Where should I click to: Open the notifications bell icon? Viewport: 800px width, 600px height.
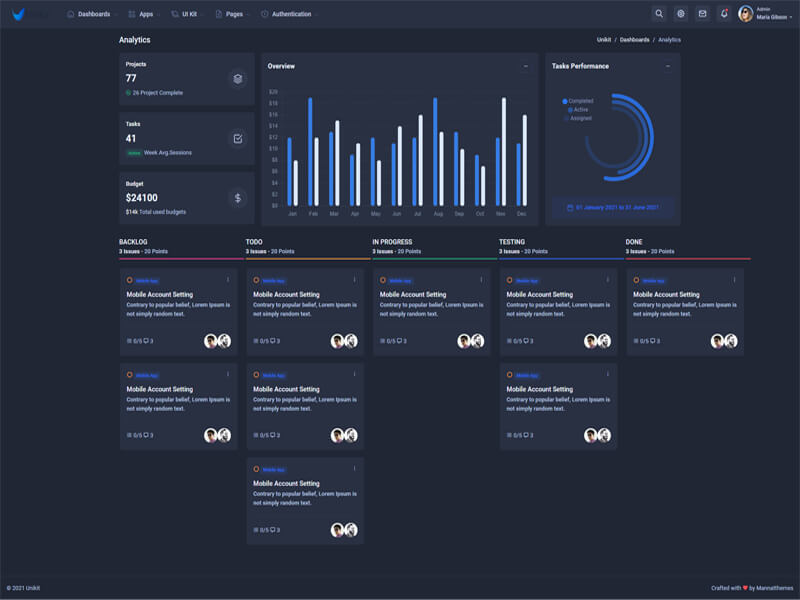tap(724, 14)
